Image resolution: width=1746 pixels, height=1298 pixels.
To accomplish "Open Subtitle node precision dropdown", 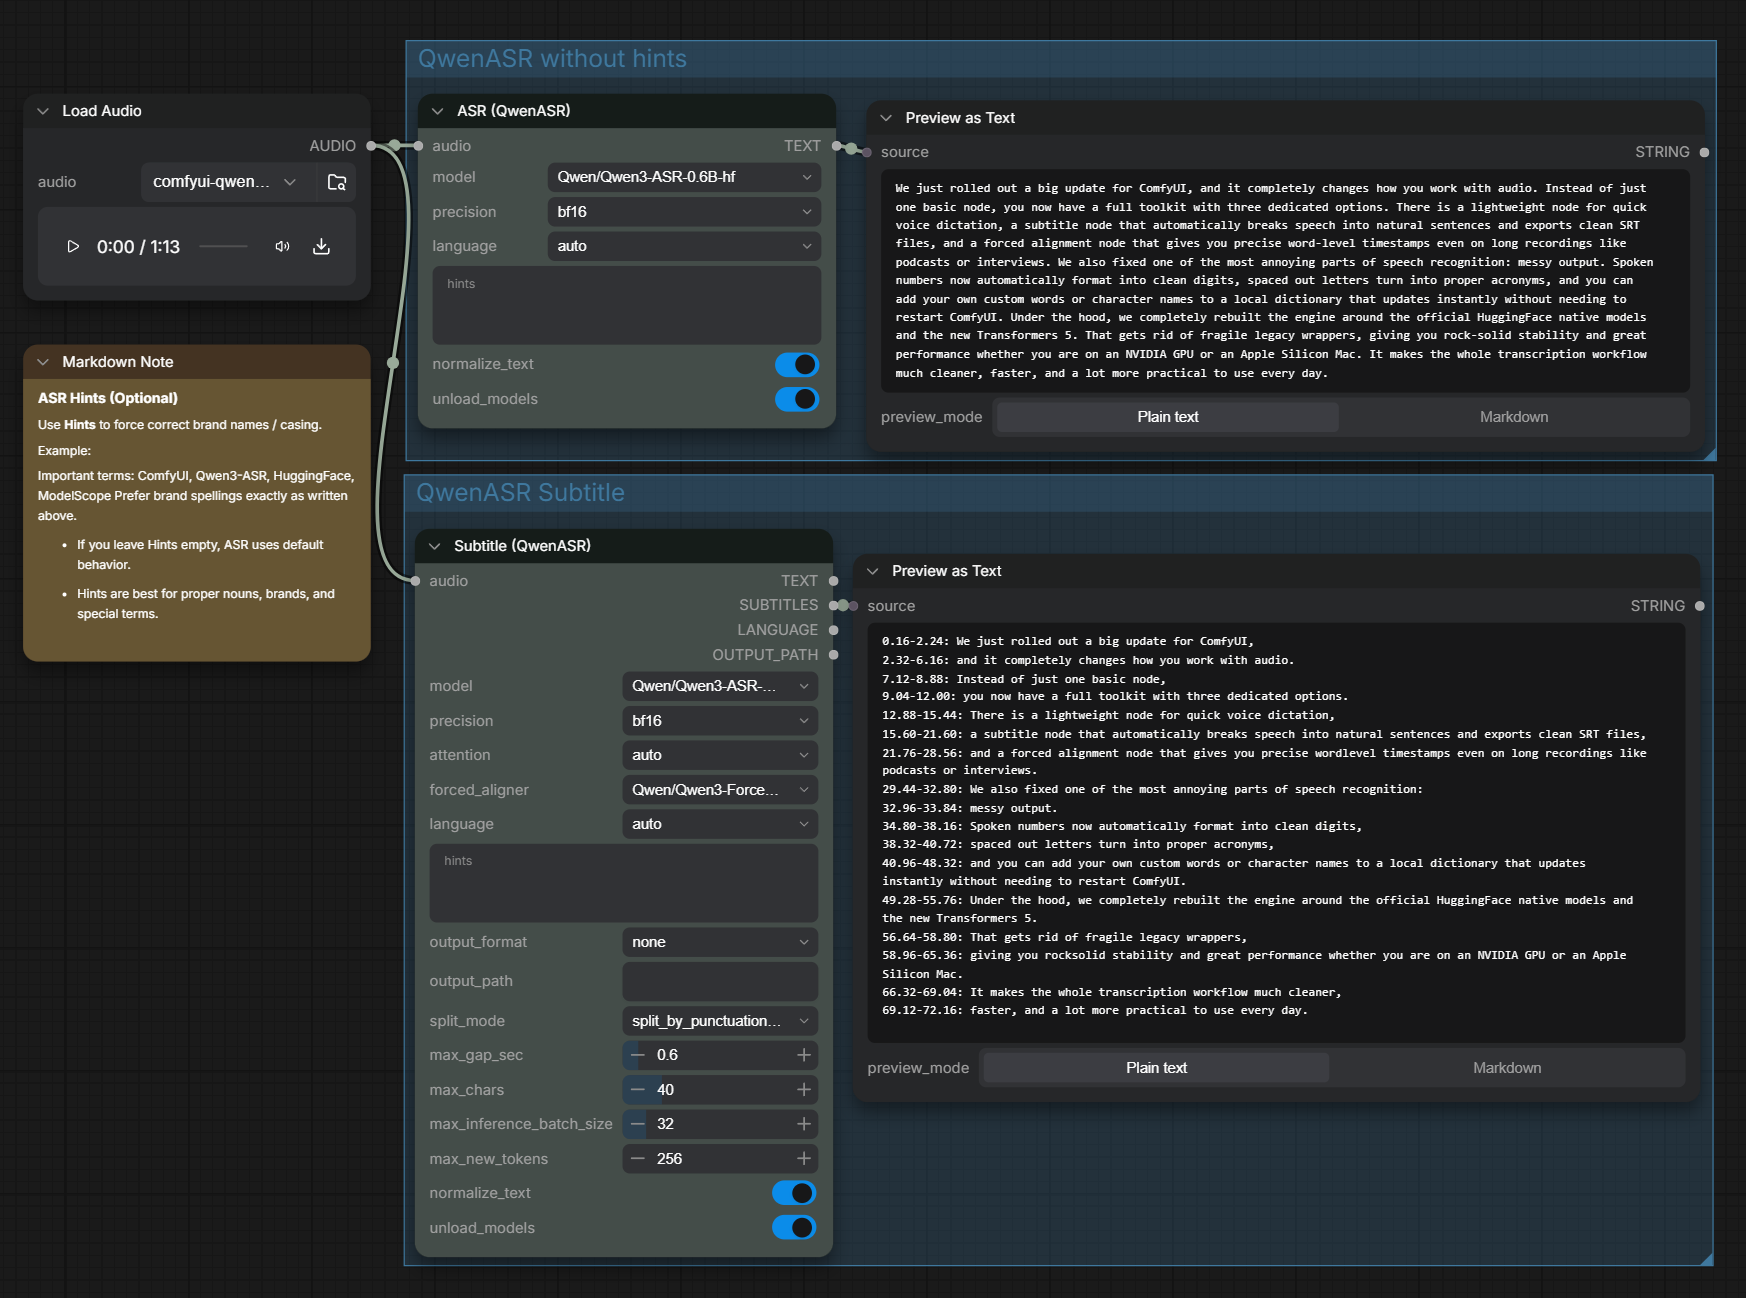I will point(720,721).
